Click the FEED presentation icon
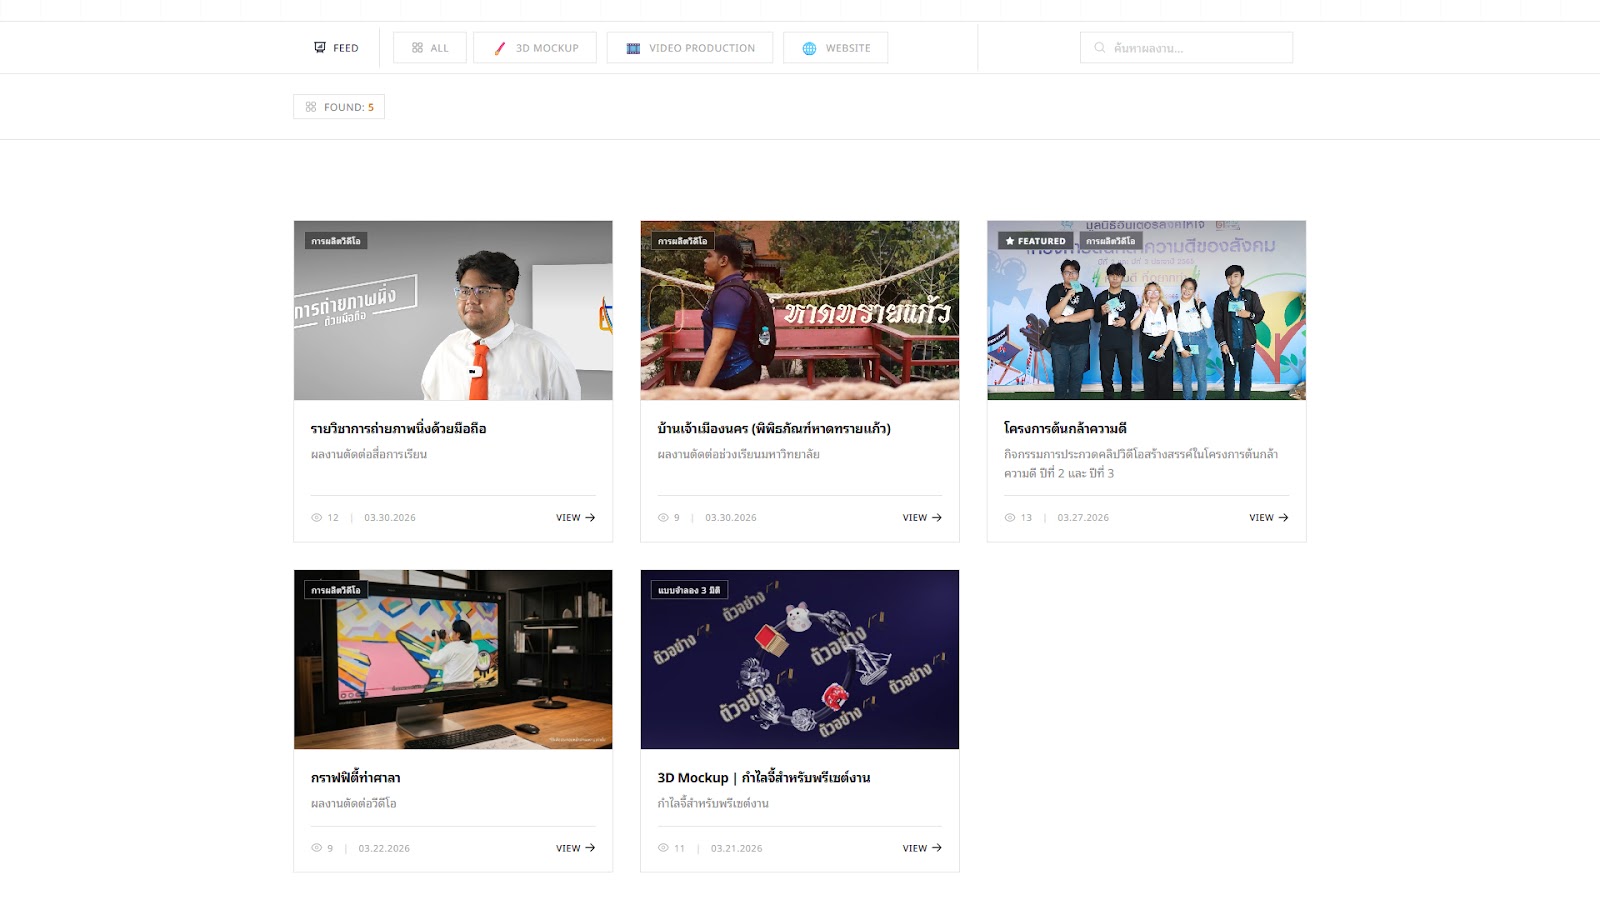The height and width of the screenshot is (900, 1600). pos(320,47)
